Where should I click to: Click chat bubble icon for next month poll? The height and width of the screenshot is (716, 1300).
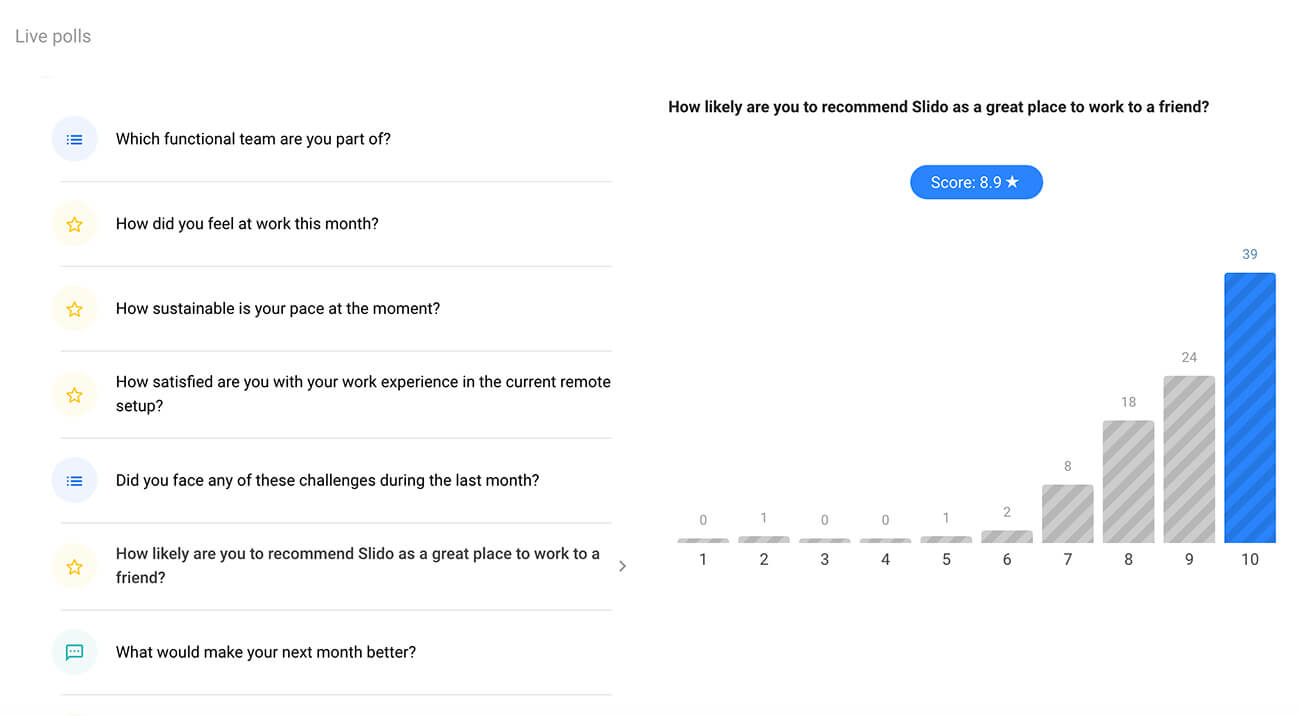click(74, 652)
